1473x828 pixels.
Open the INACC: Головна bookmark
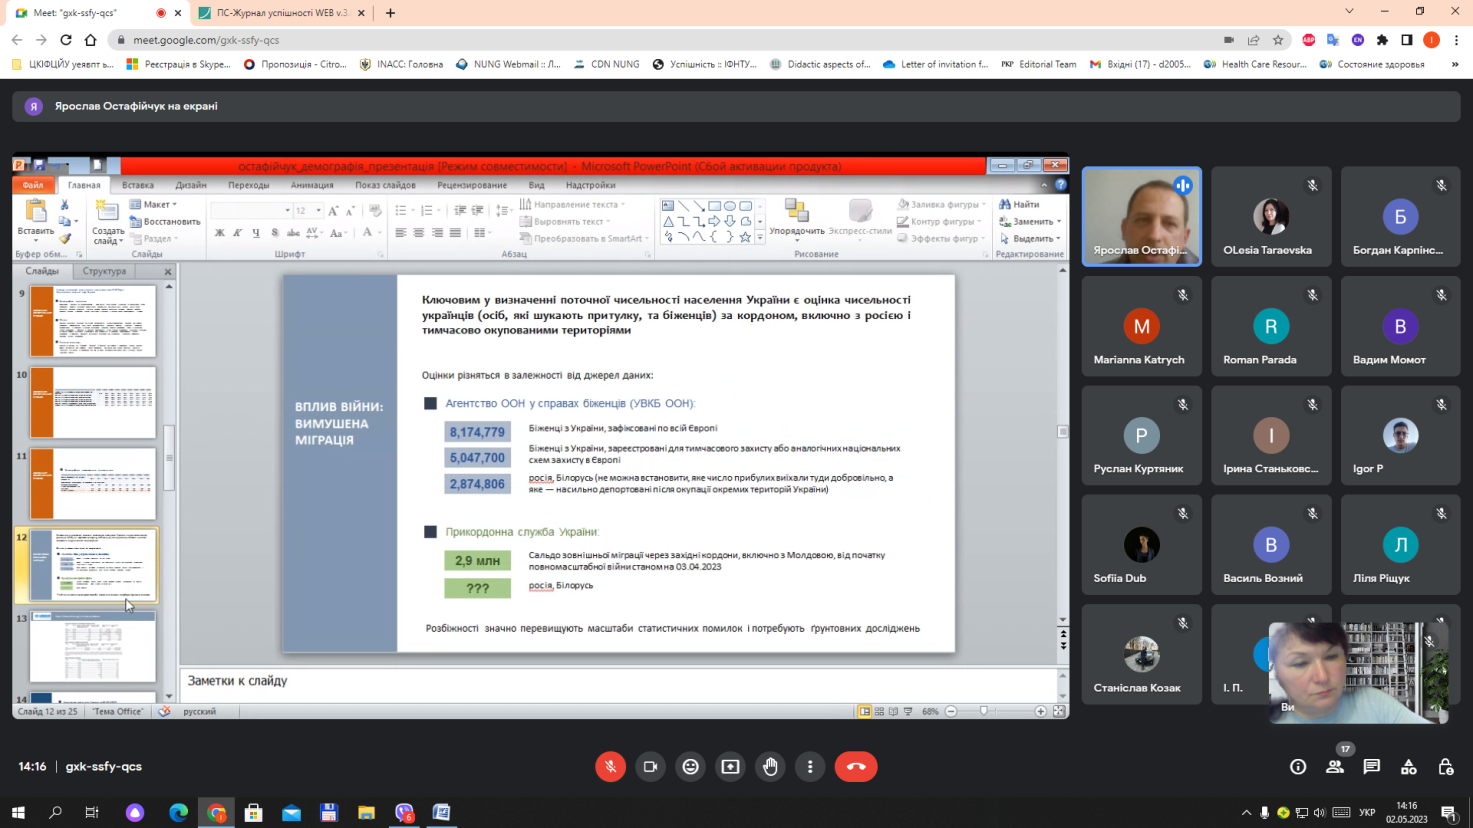[401, 64]
